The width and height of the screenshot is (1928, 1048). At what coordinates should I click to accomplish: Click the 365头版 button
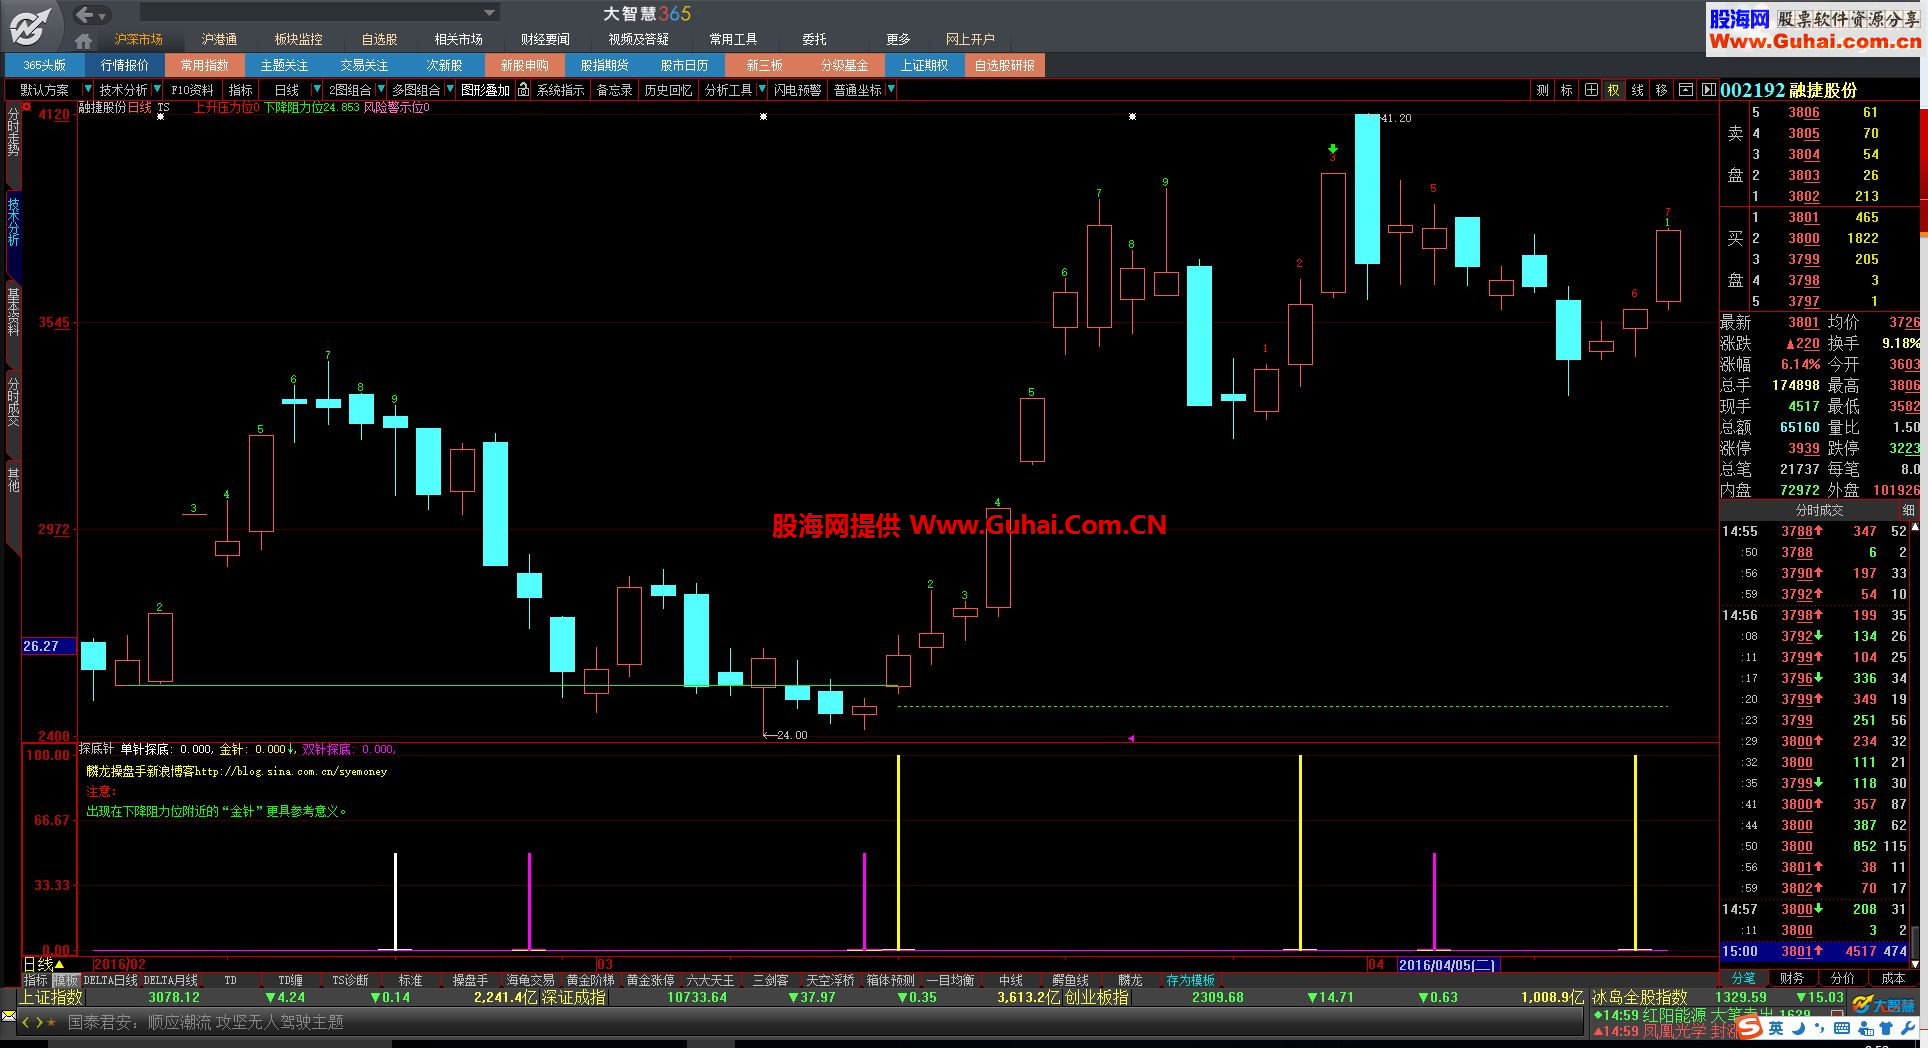[x=45, y=65]
